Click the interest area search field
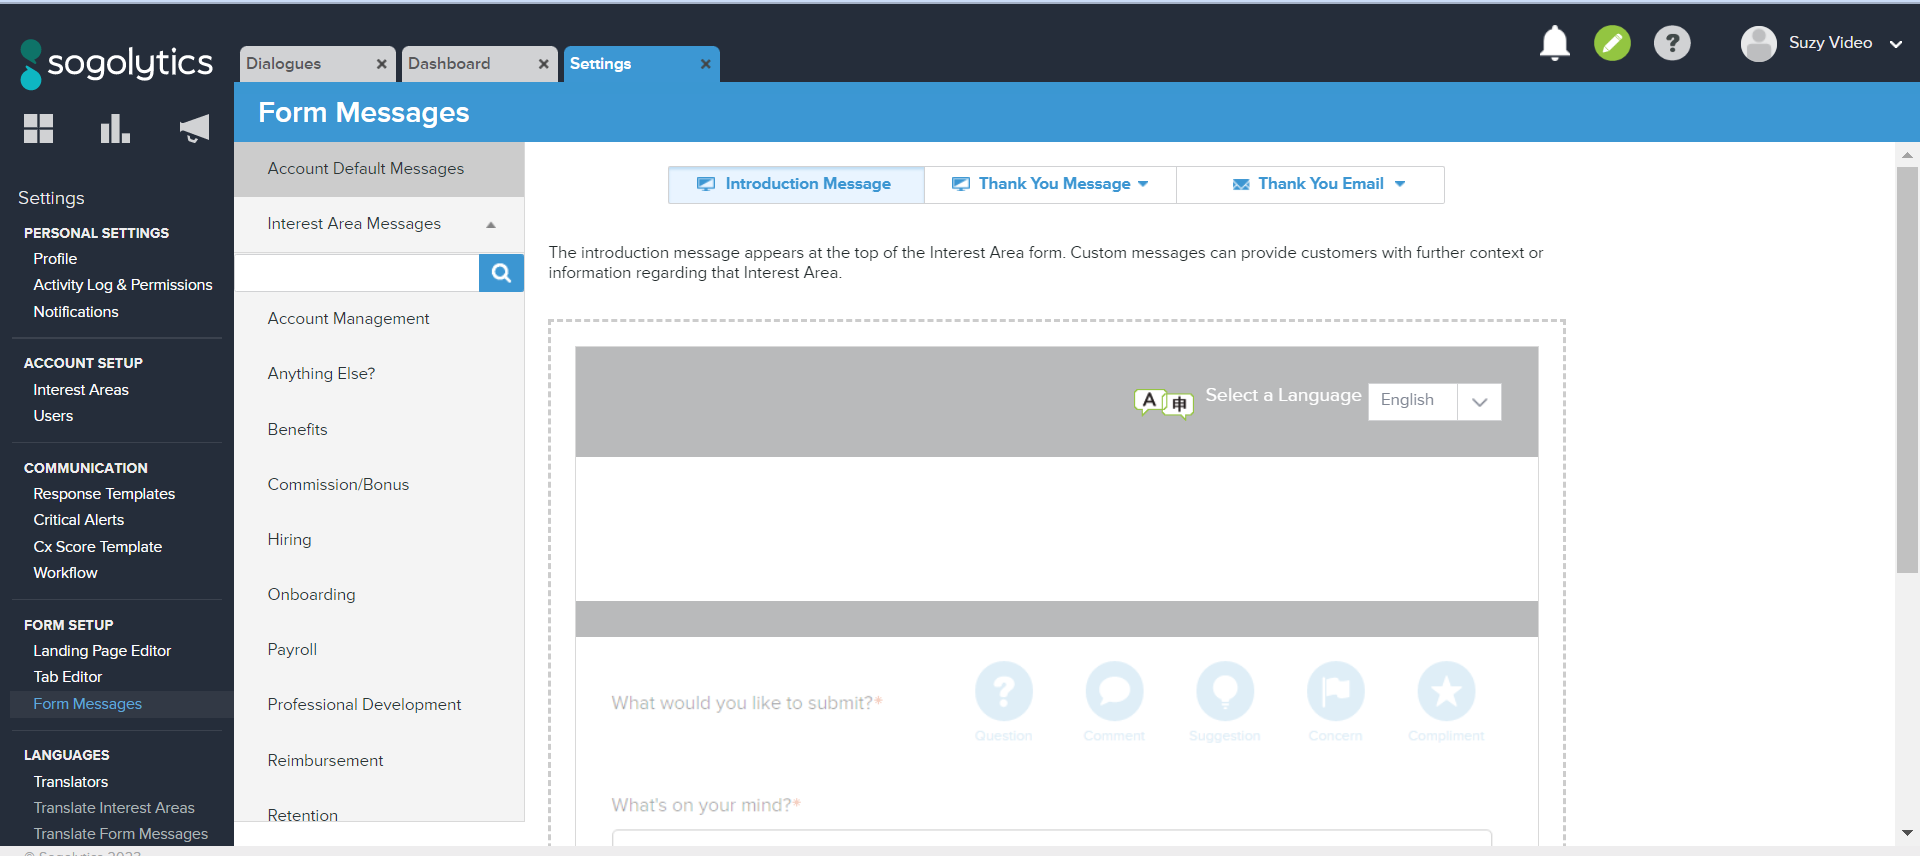1920x856 pixels. [x=357, y=273]
